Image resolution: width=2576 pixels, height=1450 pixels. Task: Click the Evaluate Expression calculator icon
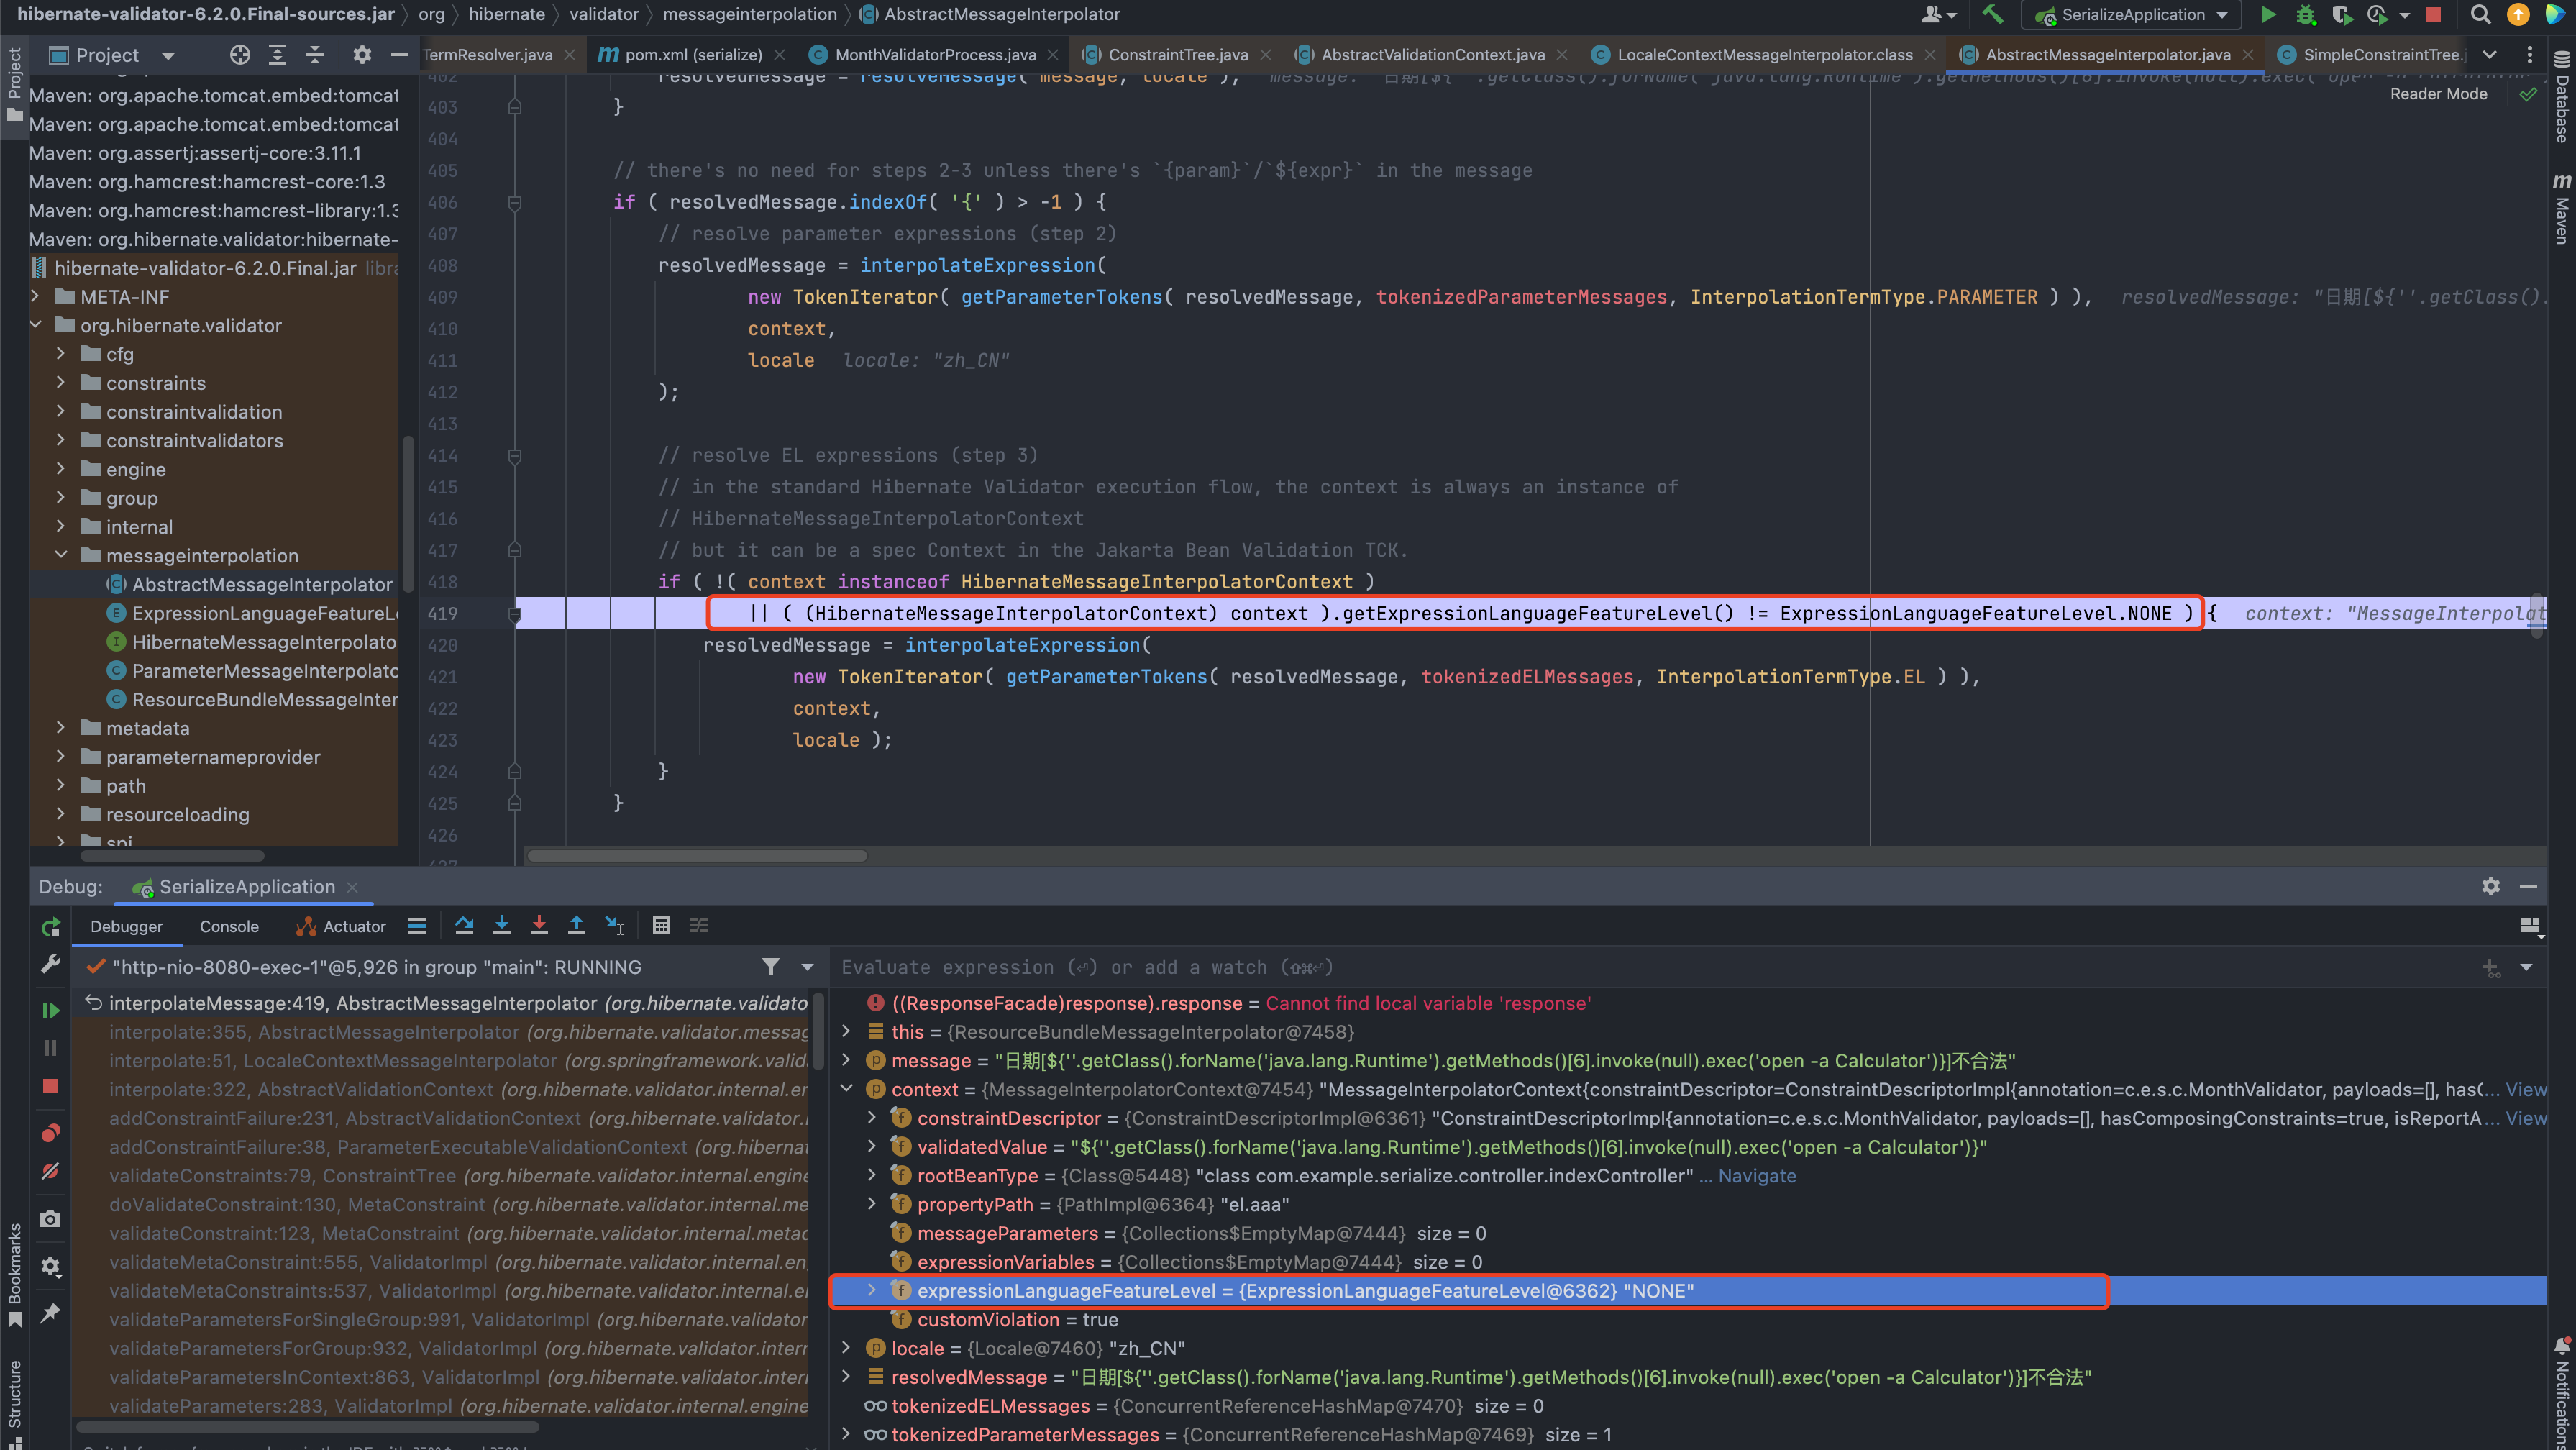pos(661,925)
